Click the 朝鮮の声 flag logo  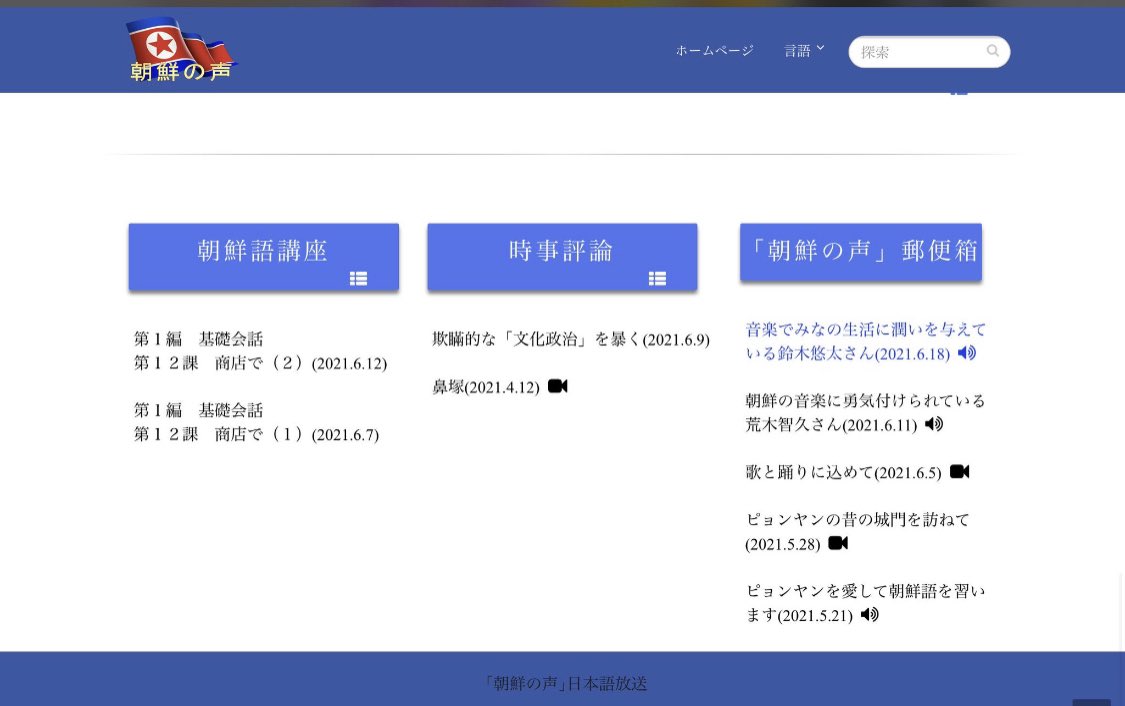[181, 50]
